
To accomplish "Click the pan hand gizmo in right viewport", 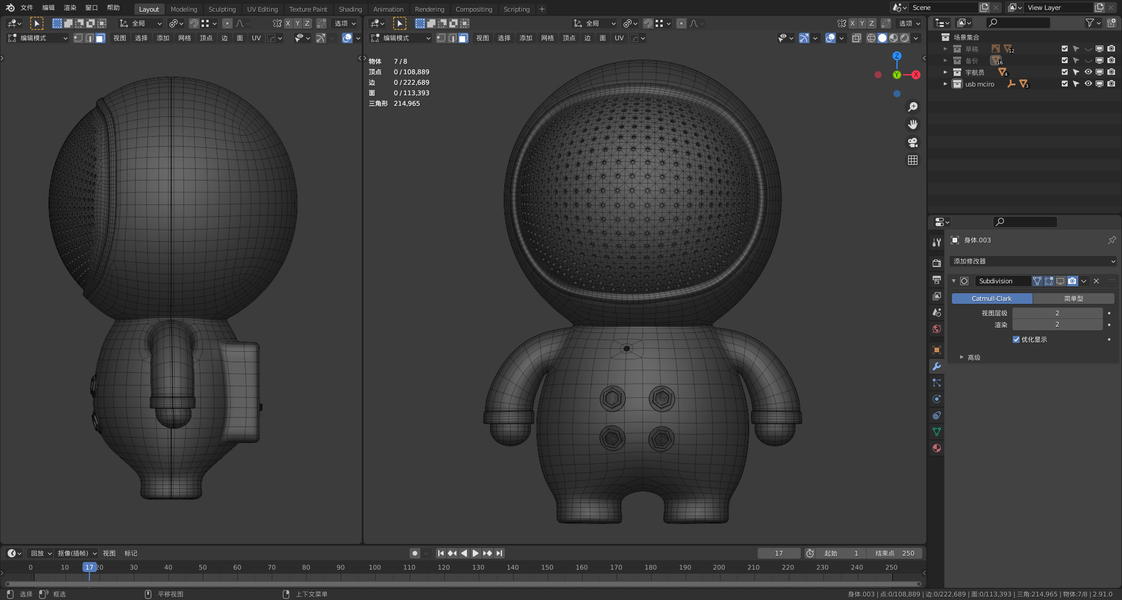I will (x=913, y=124).
